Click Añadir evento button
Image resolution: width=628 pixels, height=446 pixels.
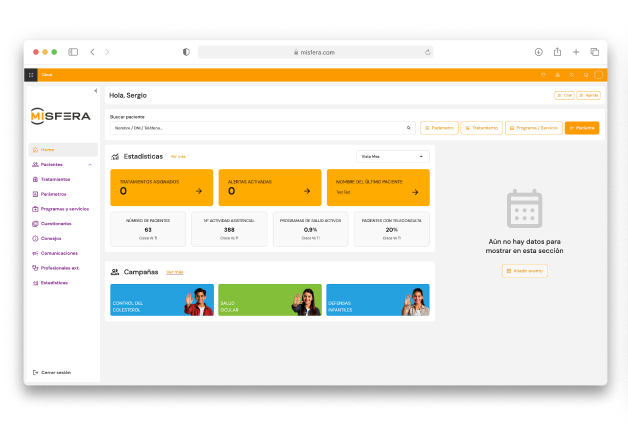click(524, 271)
